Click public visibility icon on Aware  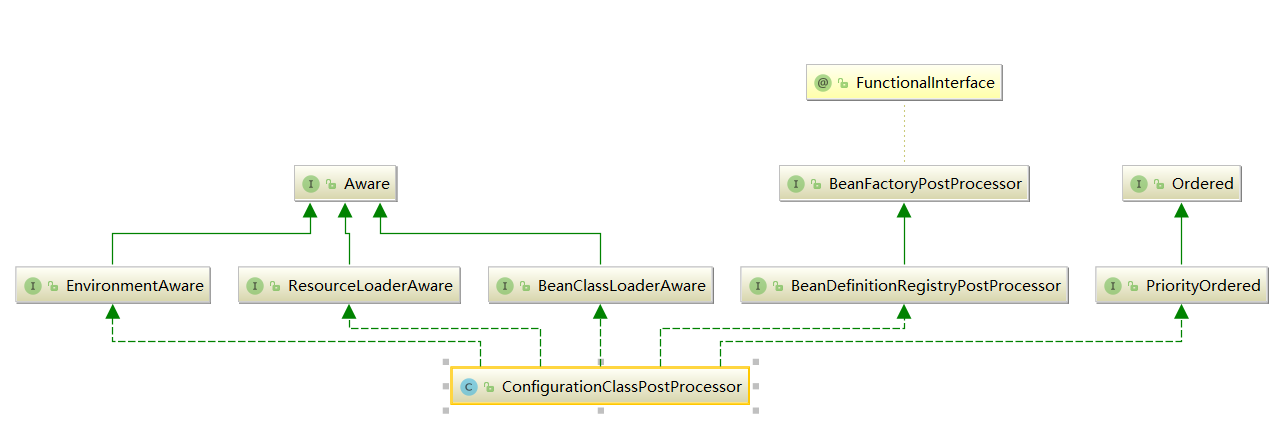(x=331, y=185)
